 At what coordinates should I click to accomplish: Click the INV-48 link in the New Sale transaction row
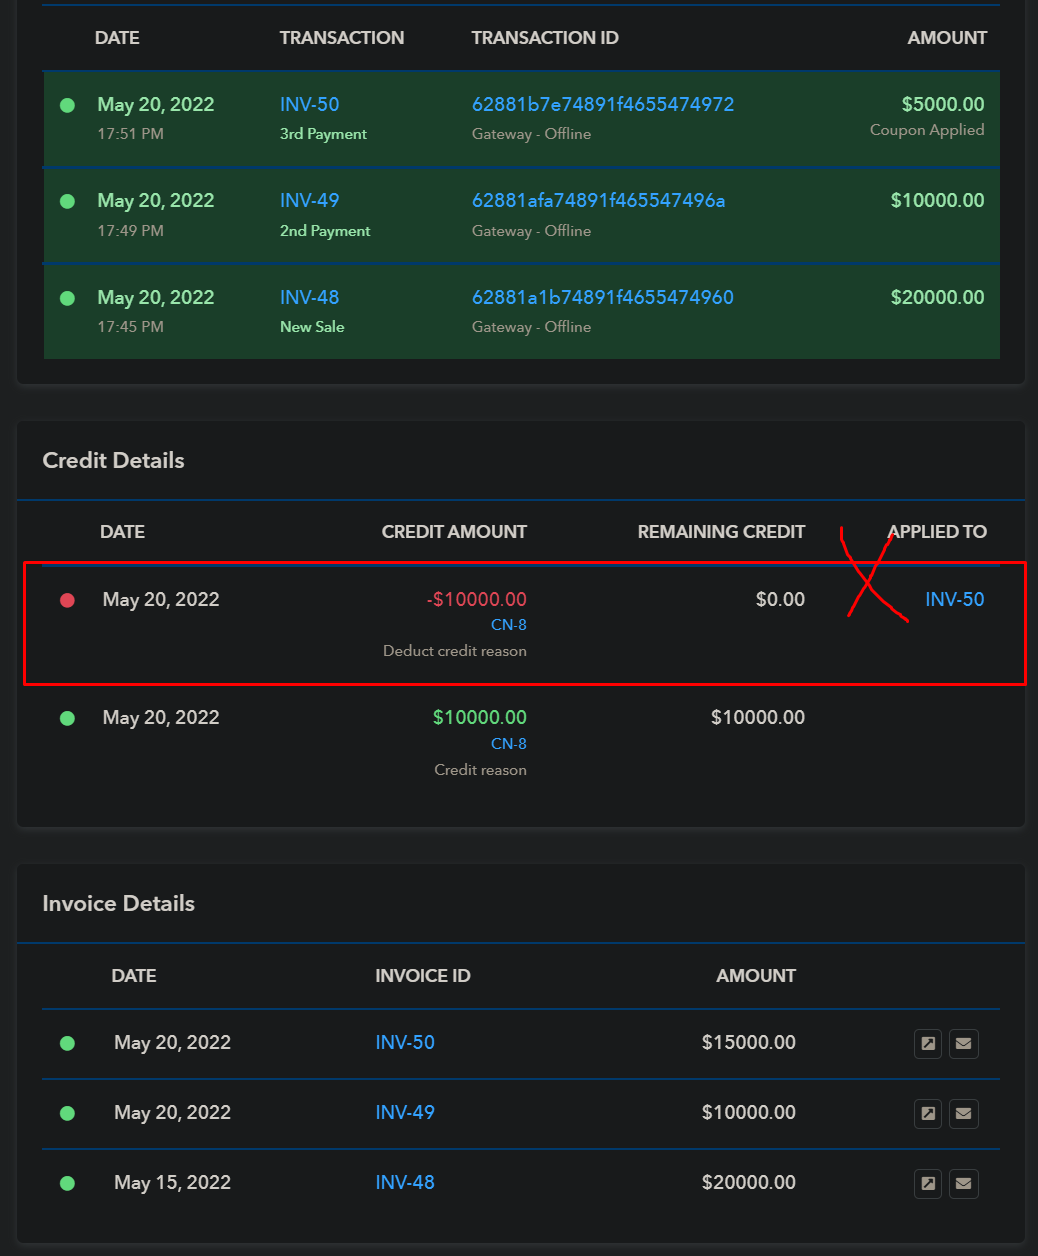(x=309, y=297)
